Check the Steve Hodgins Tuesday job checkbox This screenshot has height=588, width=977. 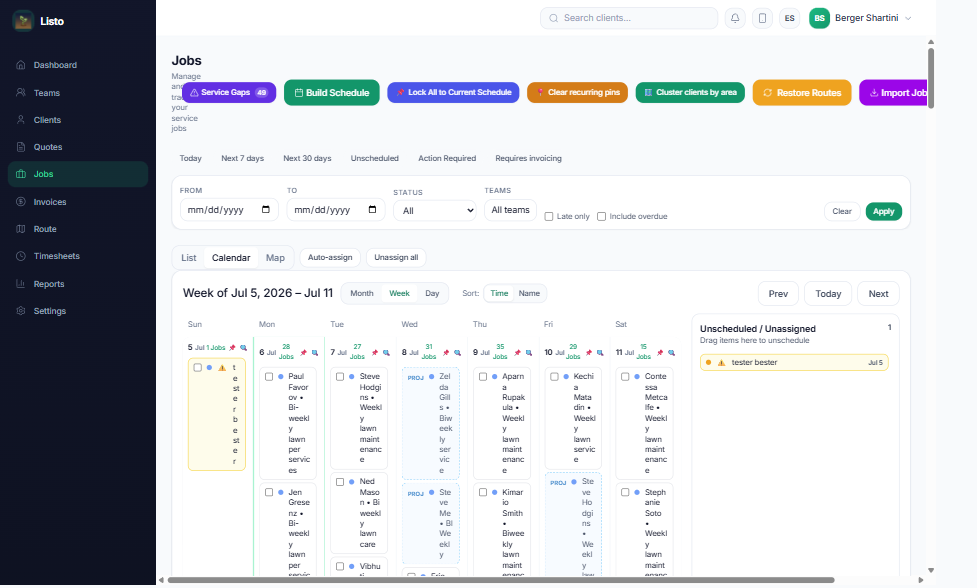coord(340,377)
